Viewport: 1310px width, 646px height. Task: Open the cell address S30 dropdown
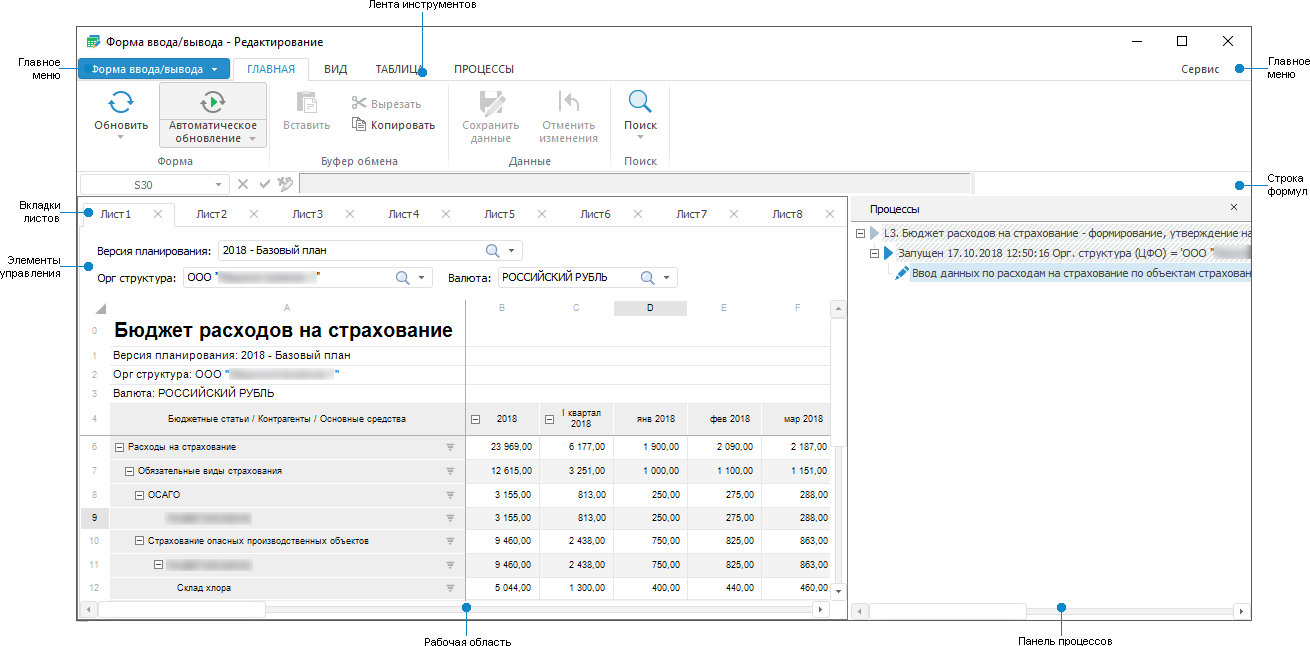click(219, 185)
